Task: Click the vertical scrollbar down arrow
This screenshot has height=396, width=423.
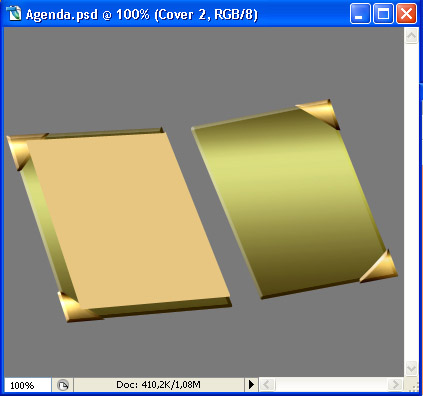Action: coord(411,369)
